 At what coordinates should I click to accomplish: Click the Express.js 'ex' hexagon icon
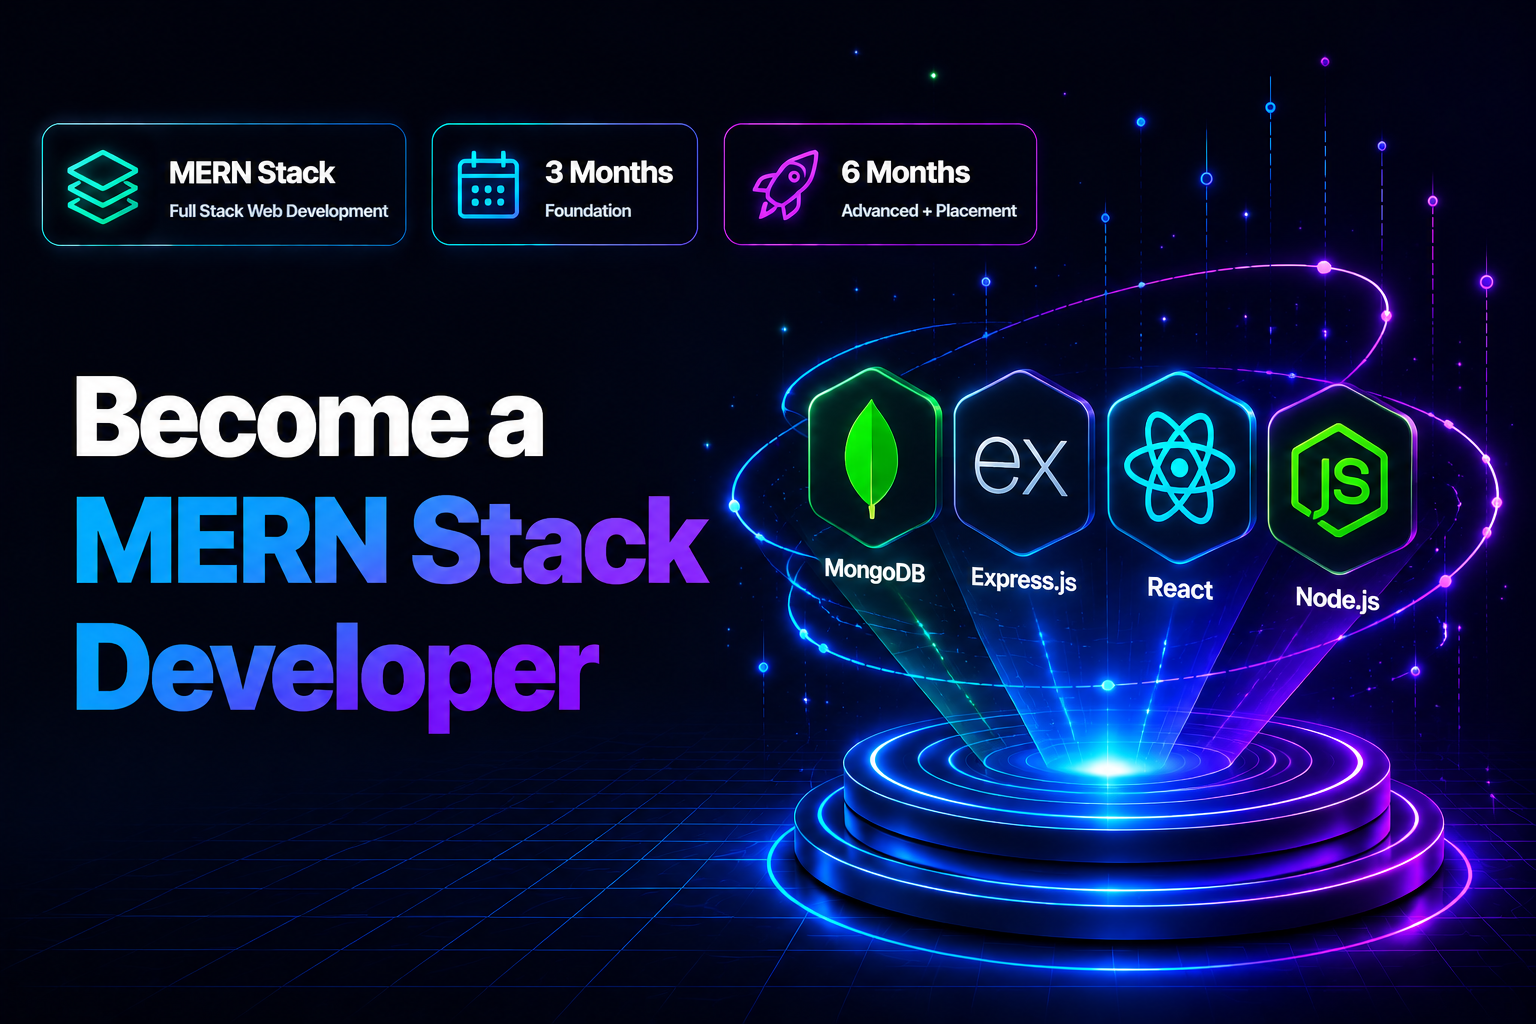click(x=1022, y=464)
